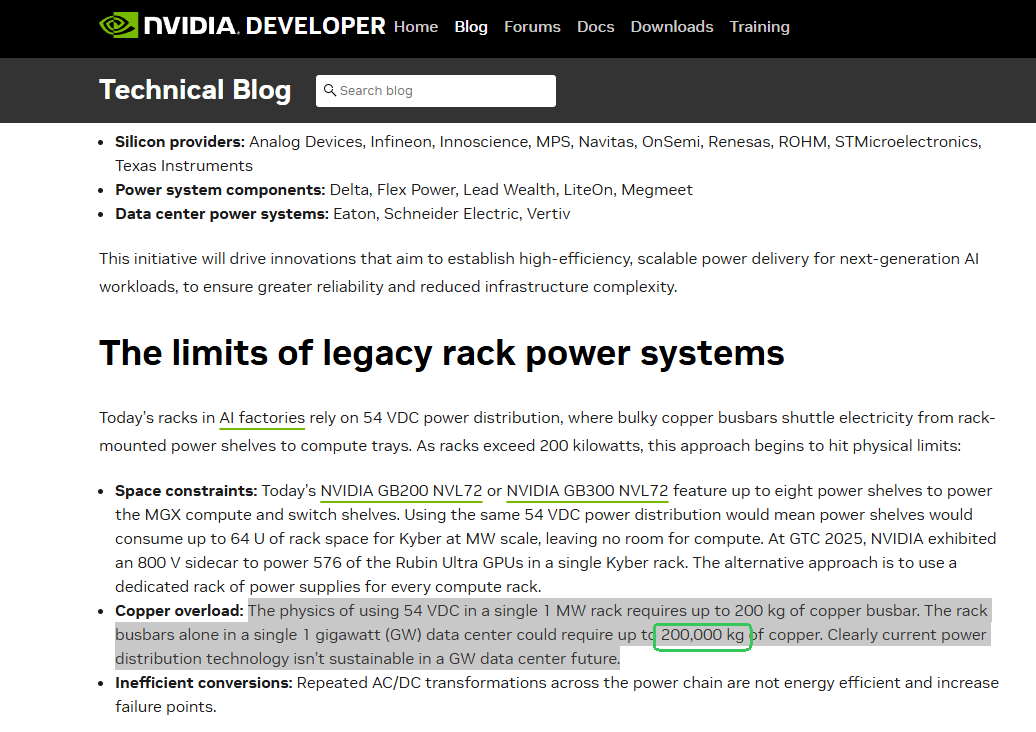
Task: Click the green-boxed 200,000 kg text
Action: tap(702, 635)
